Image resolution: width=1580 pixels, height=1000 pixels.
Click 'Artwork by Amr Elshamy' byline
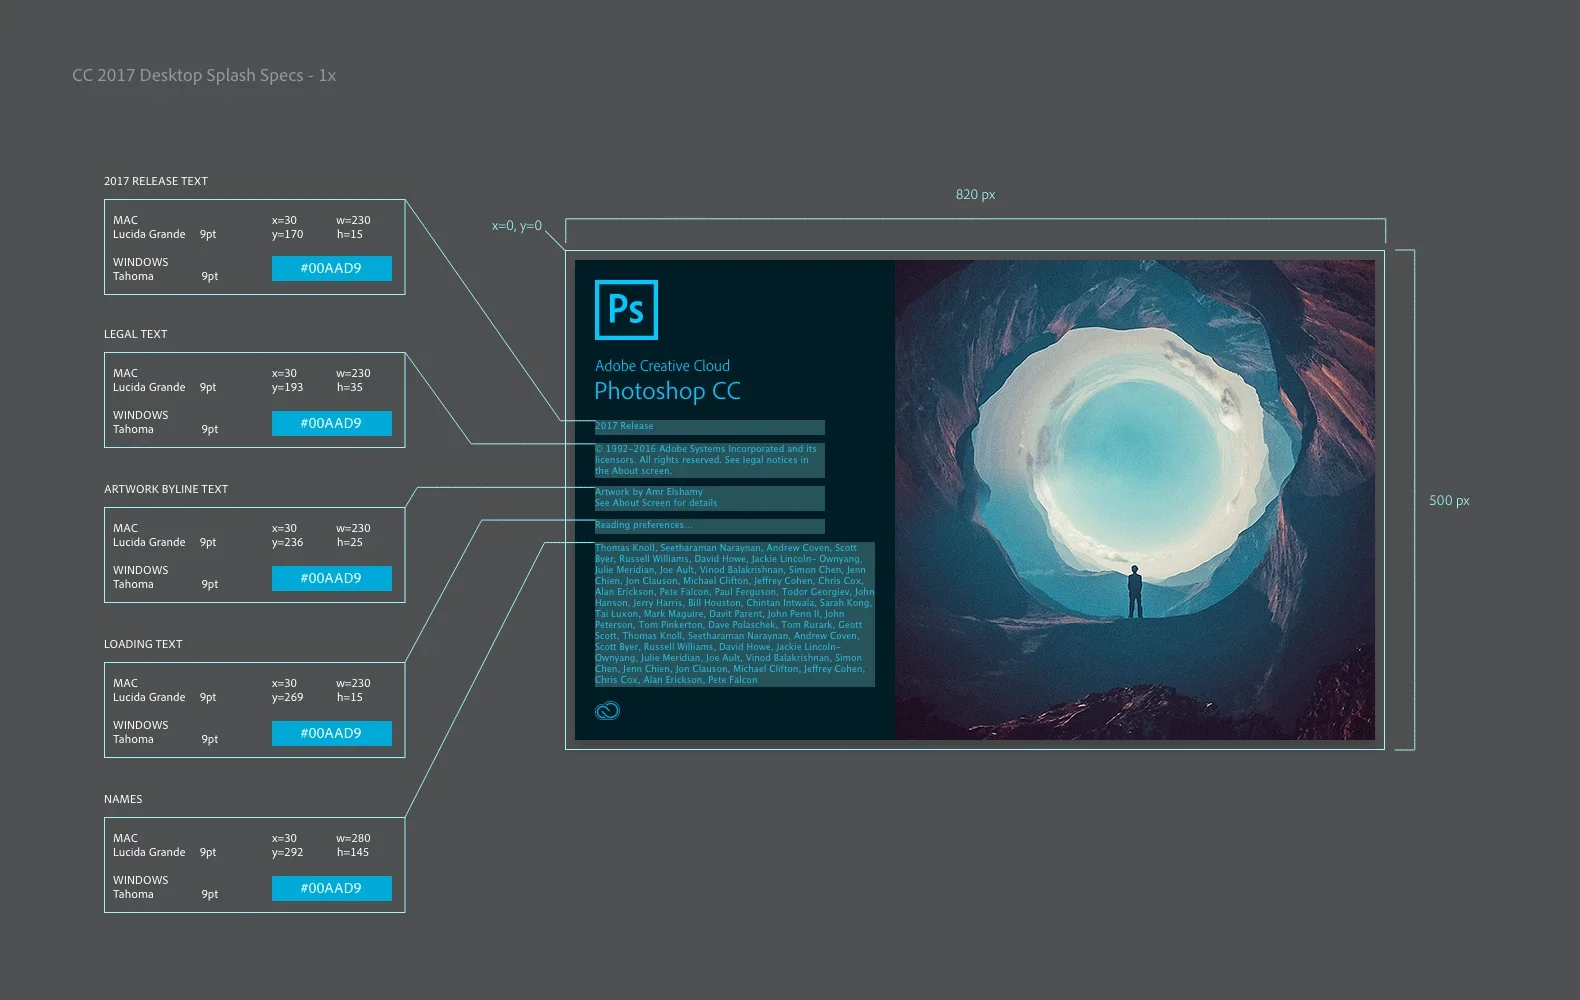649,492
